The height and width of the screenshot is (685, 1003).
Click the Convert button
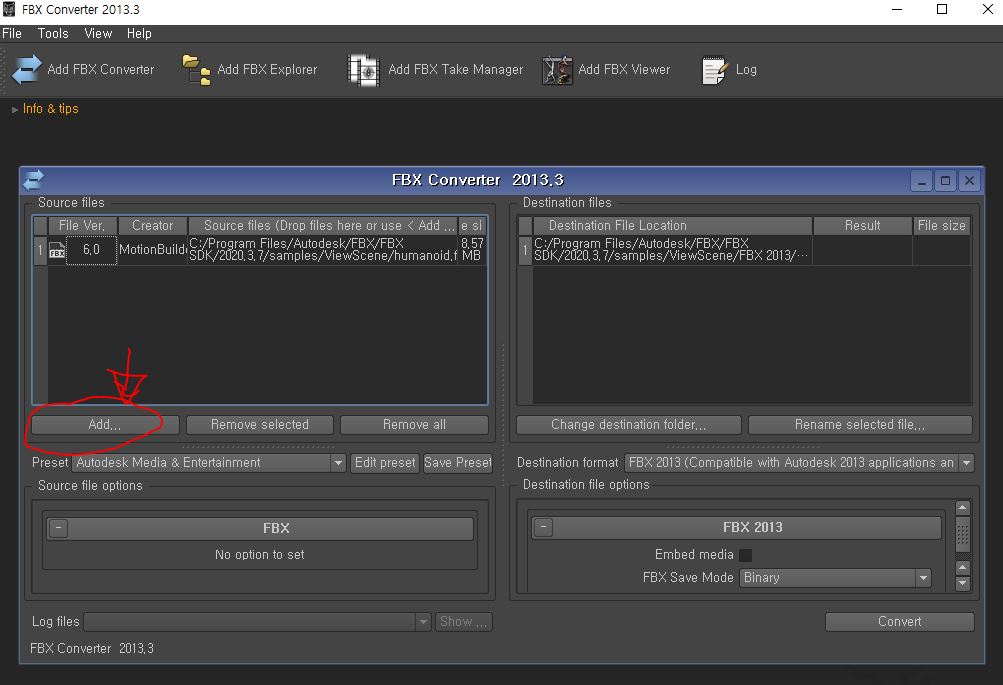pyautogui.click(x=899, y=622)
